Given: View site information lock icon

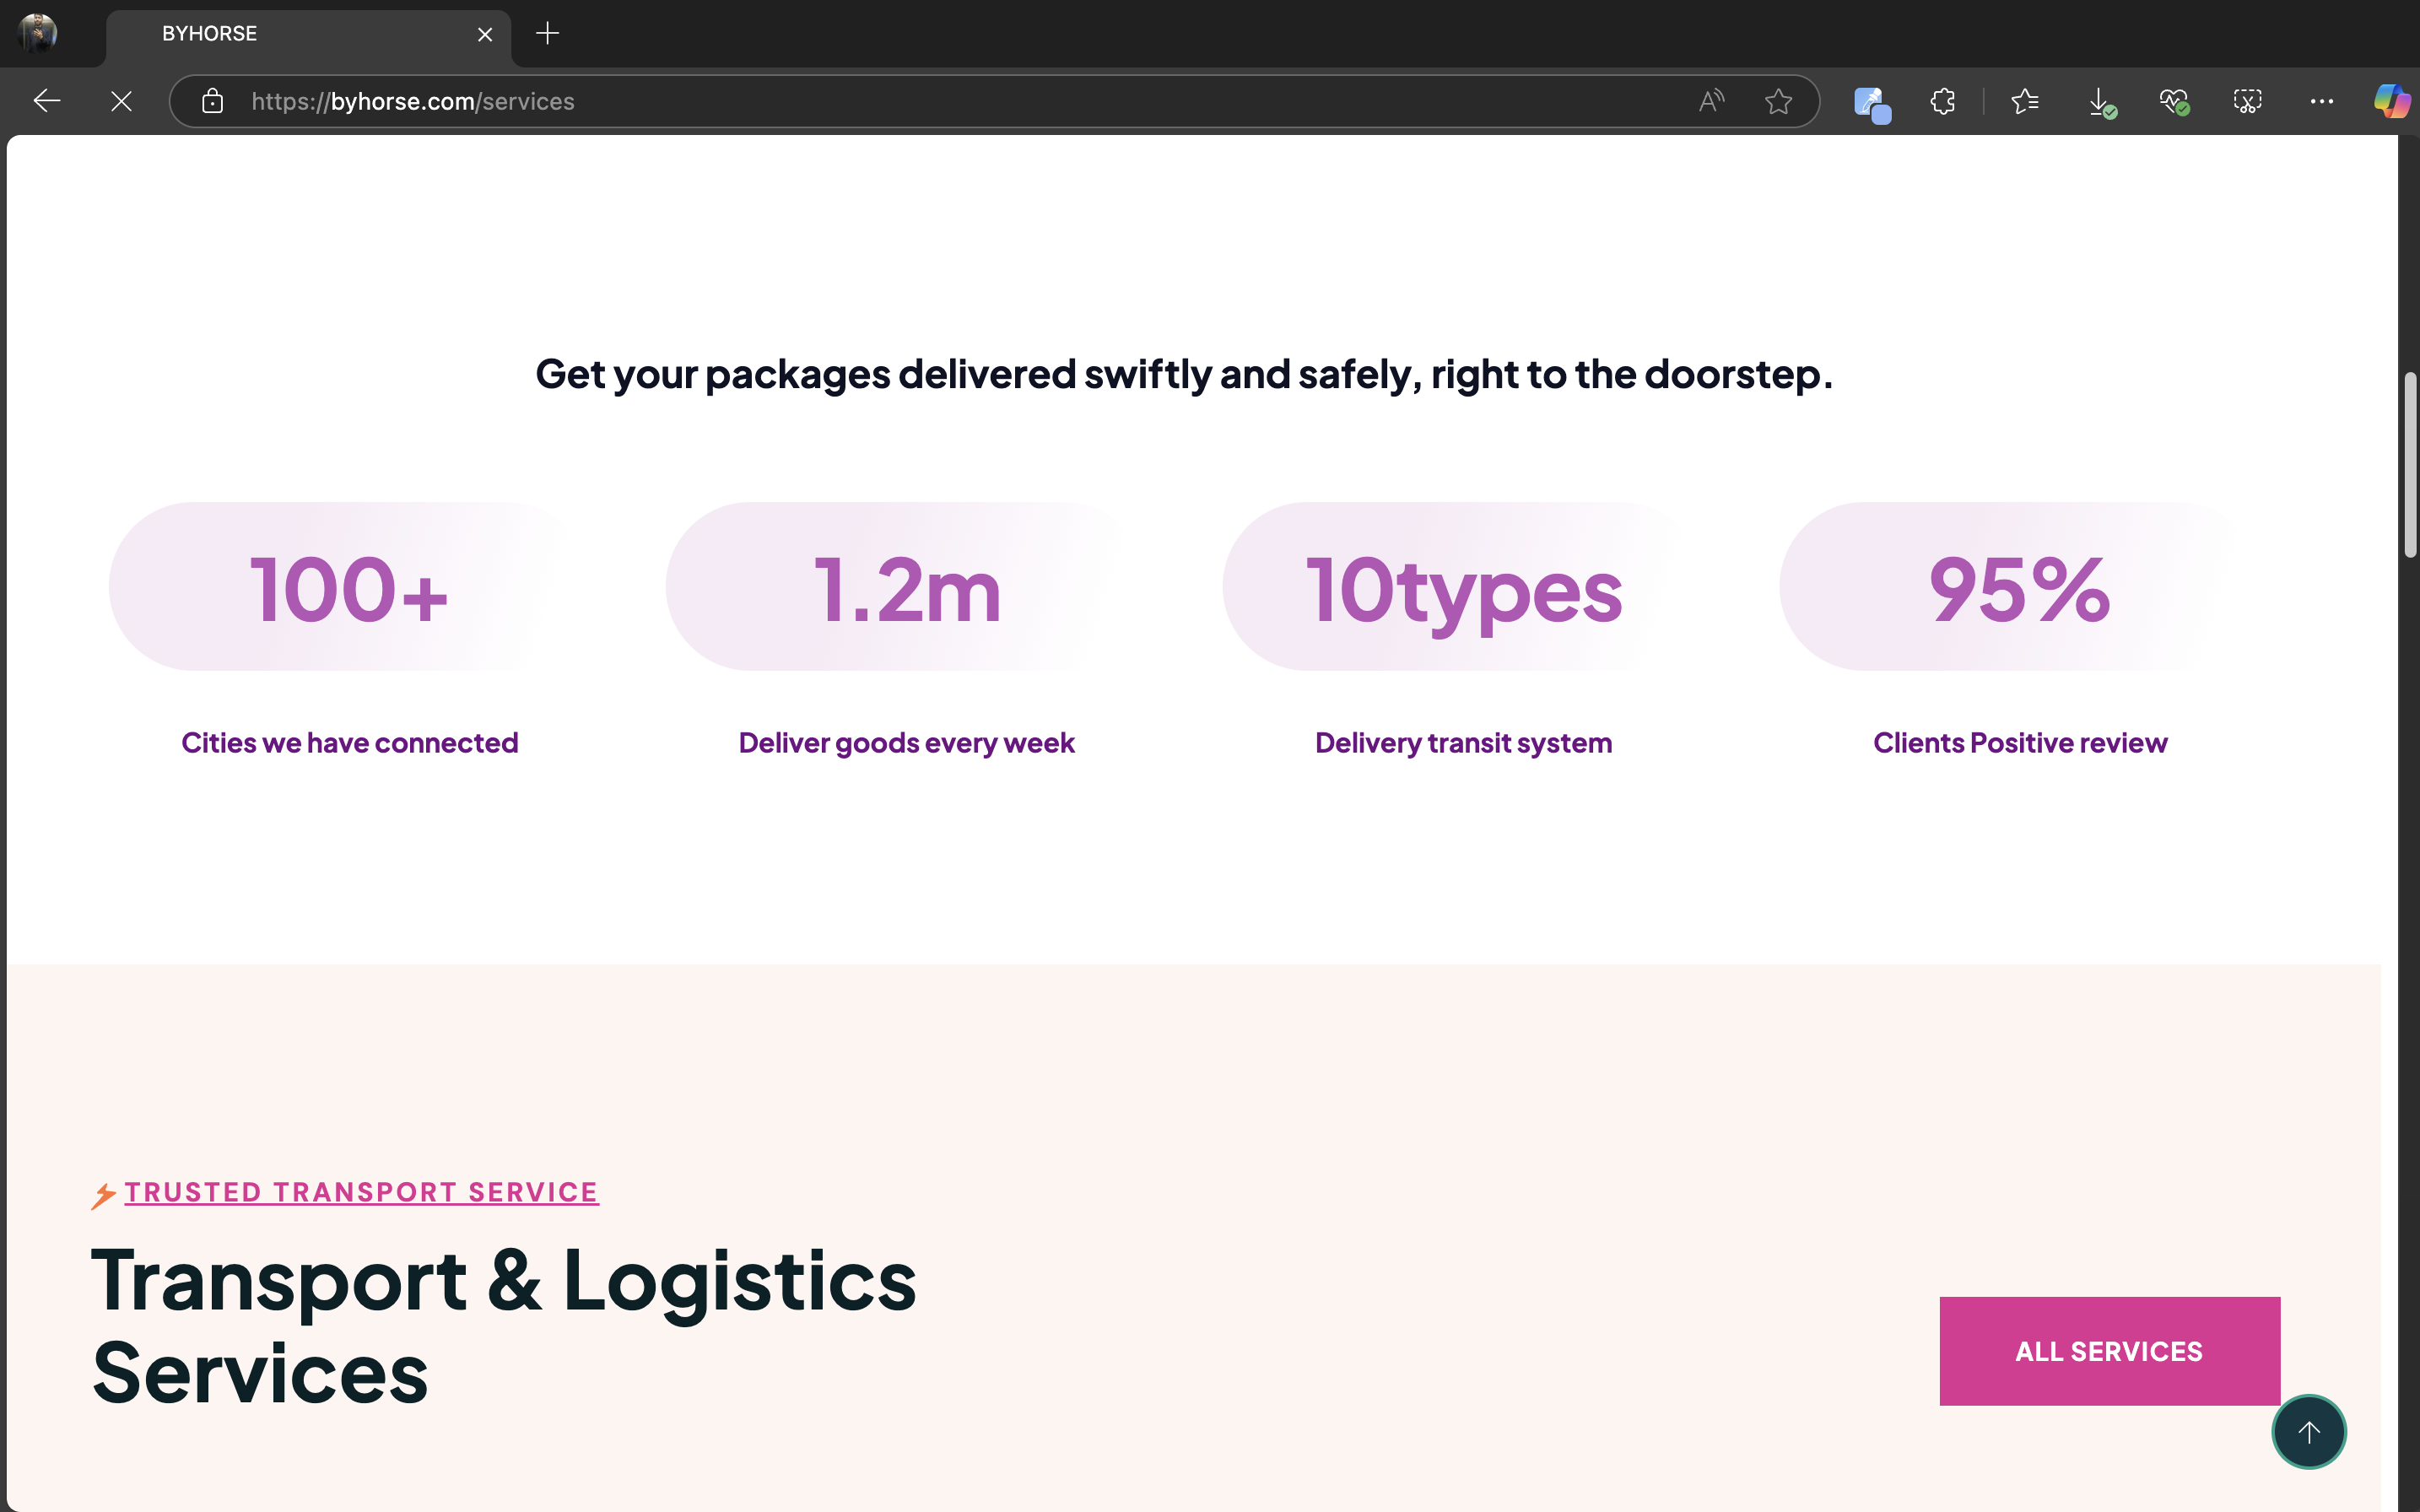Looking at the screenshot, I should click(212, 101).
